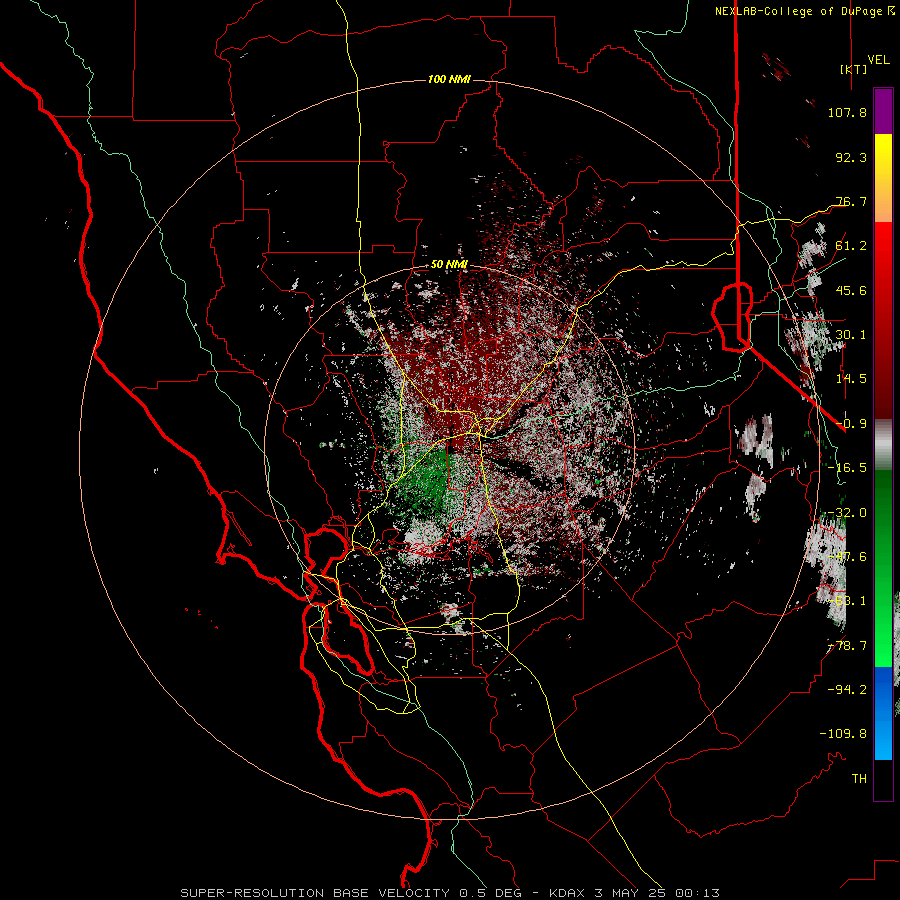
Task: Click the 50 NMI range ring label
Action: click(449, 265)
